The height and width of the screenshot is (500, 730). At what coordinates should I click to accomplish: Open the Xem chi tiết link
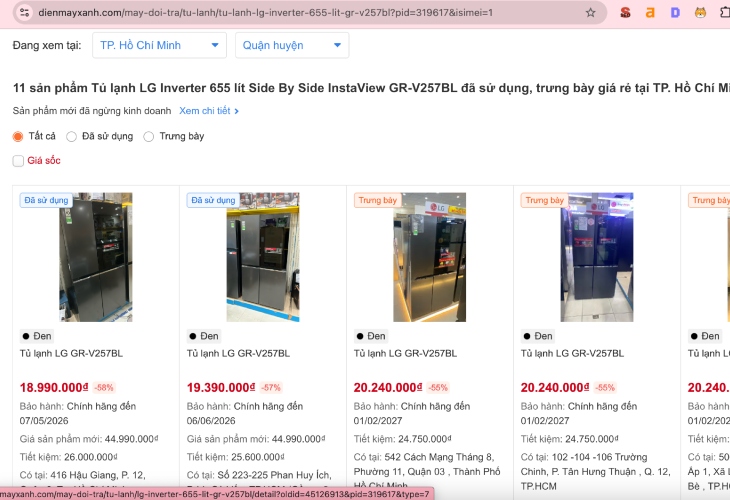tap(209, 111)
